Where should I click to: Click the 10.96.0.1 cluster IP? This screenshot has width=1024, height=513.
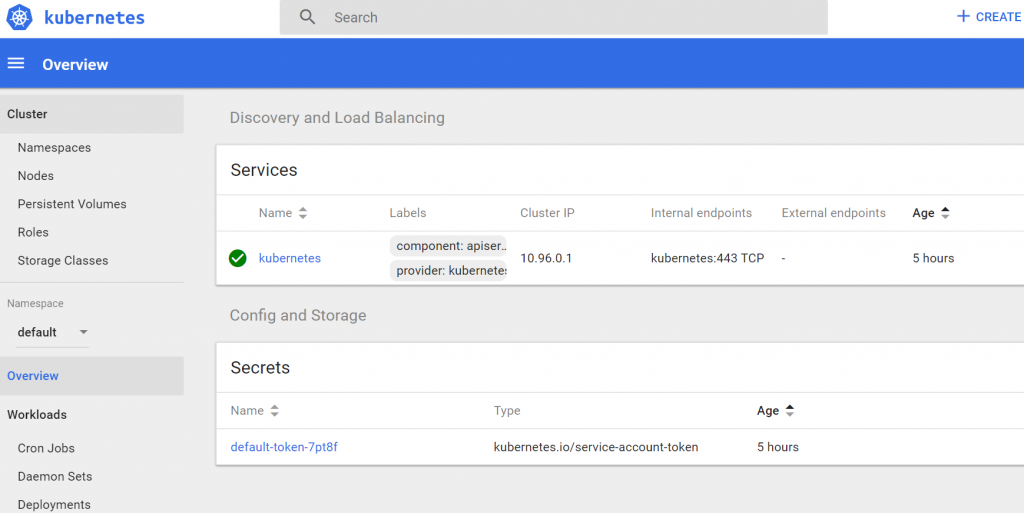[x=546, y=258]
